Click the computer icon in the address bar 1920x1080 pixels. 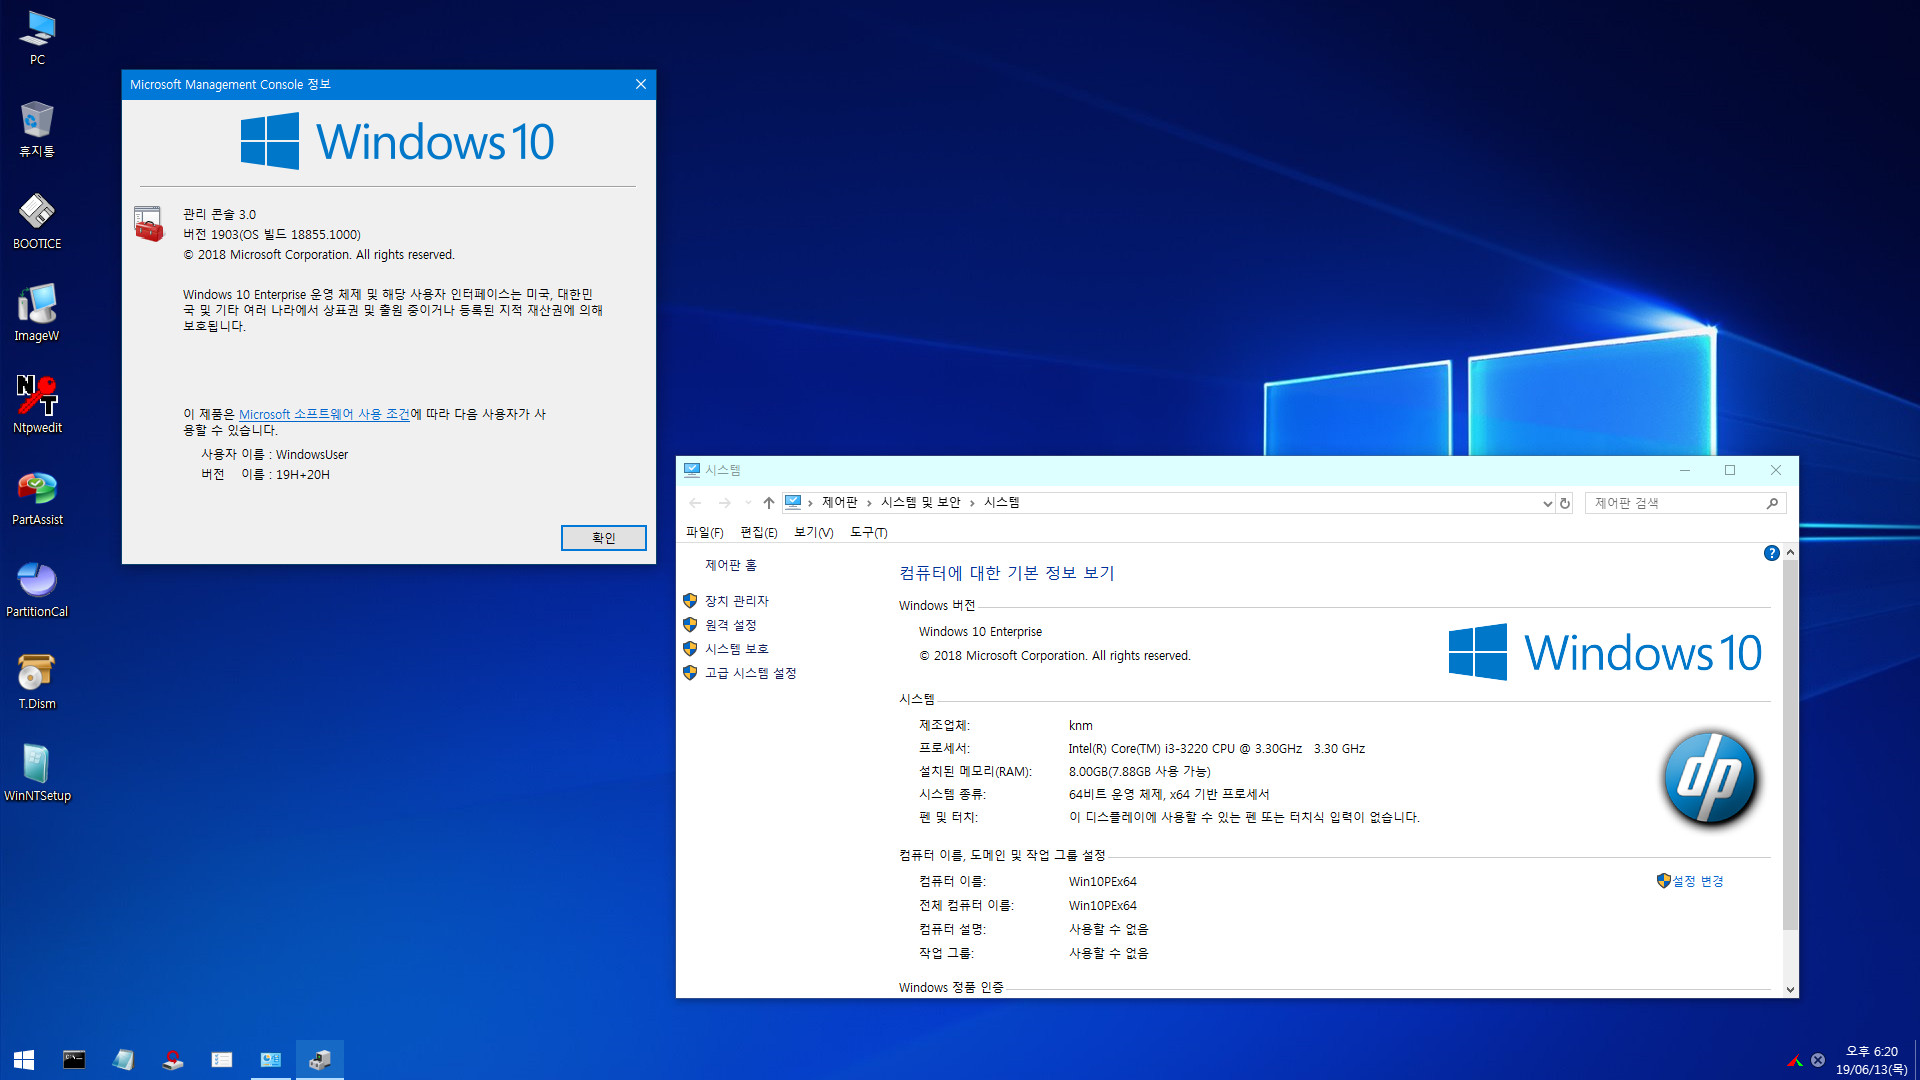pyautogui.click(x=793, y=502)
